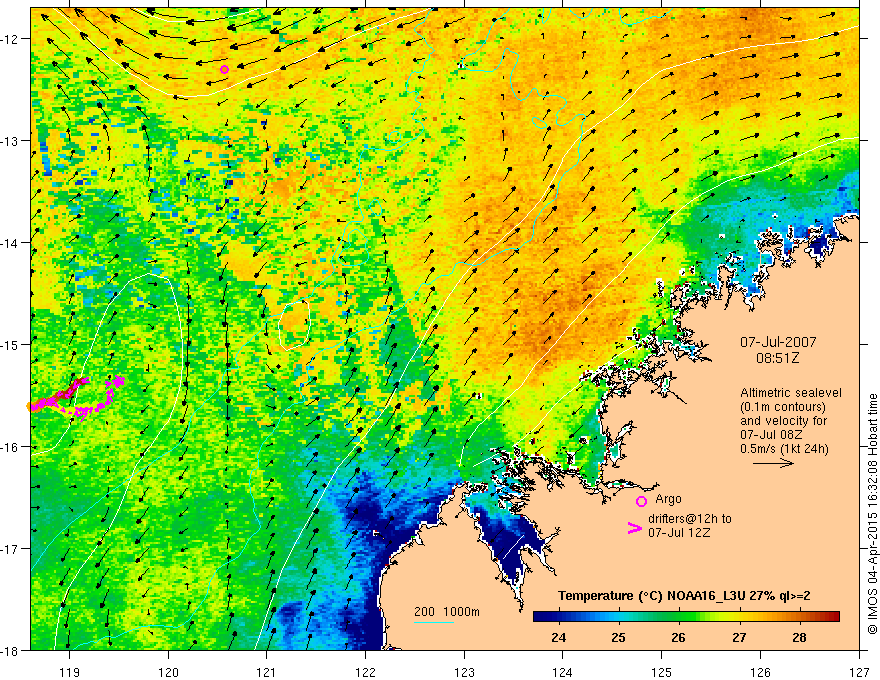Click the latitude axis label -16
Screen dimensions: 880x680
pos(11,447)
